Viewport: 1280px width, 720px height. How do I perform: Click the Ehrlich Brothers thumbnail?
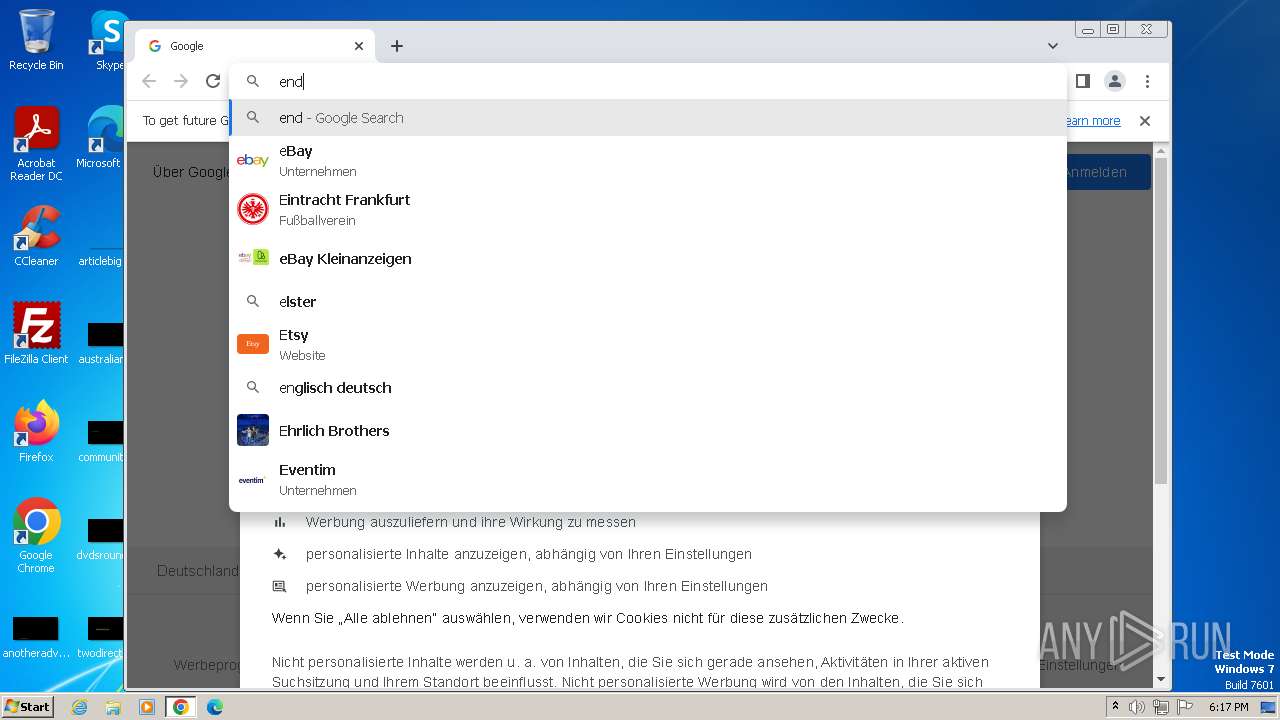pyautogui.click(x=253, y=430)
